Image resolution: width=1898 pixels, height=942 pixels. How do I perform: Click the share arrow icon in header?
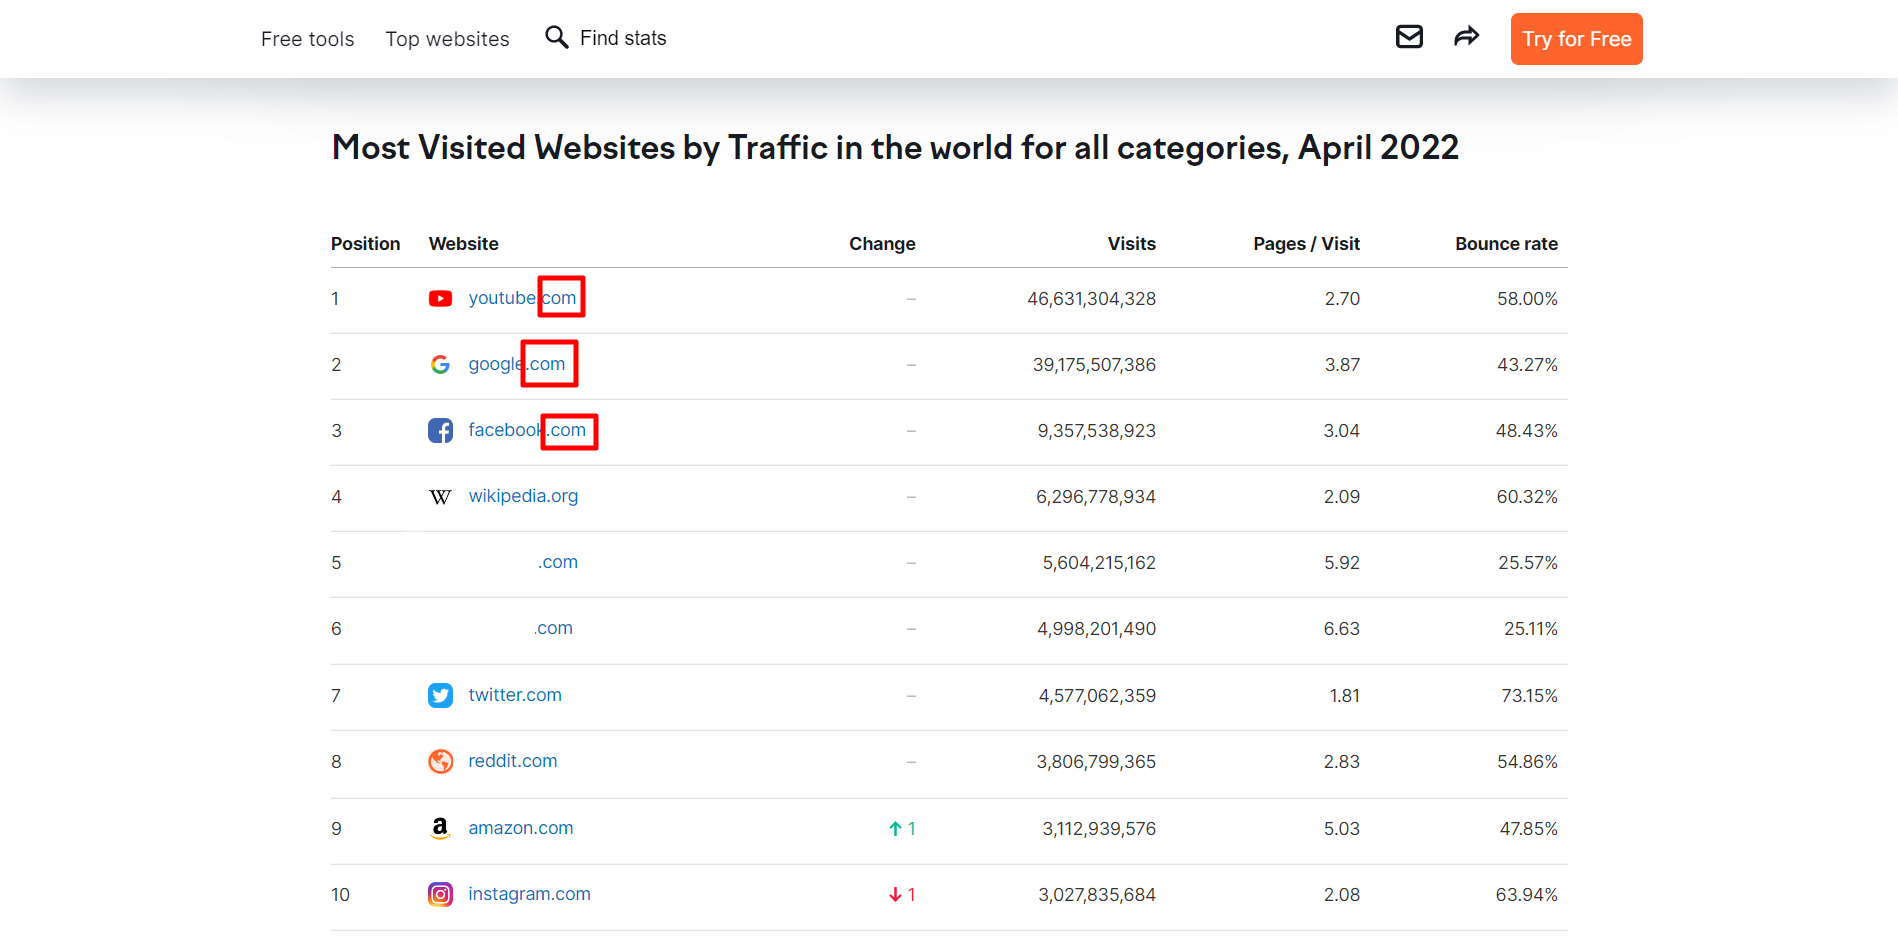[1466, 37]
